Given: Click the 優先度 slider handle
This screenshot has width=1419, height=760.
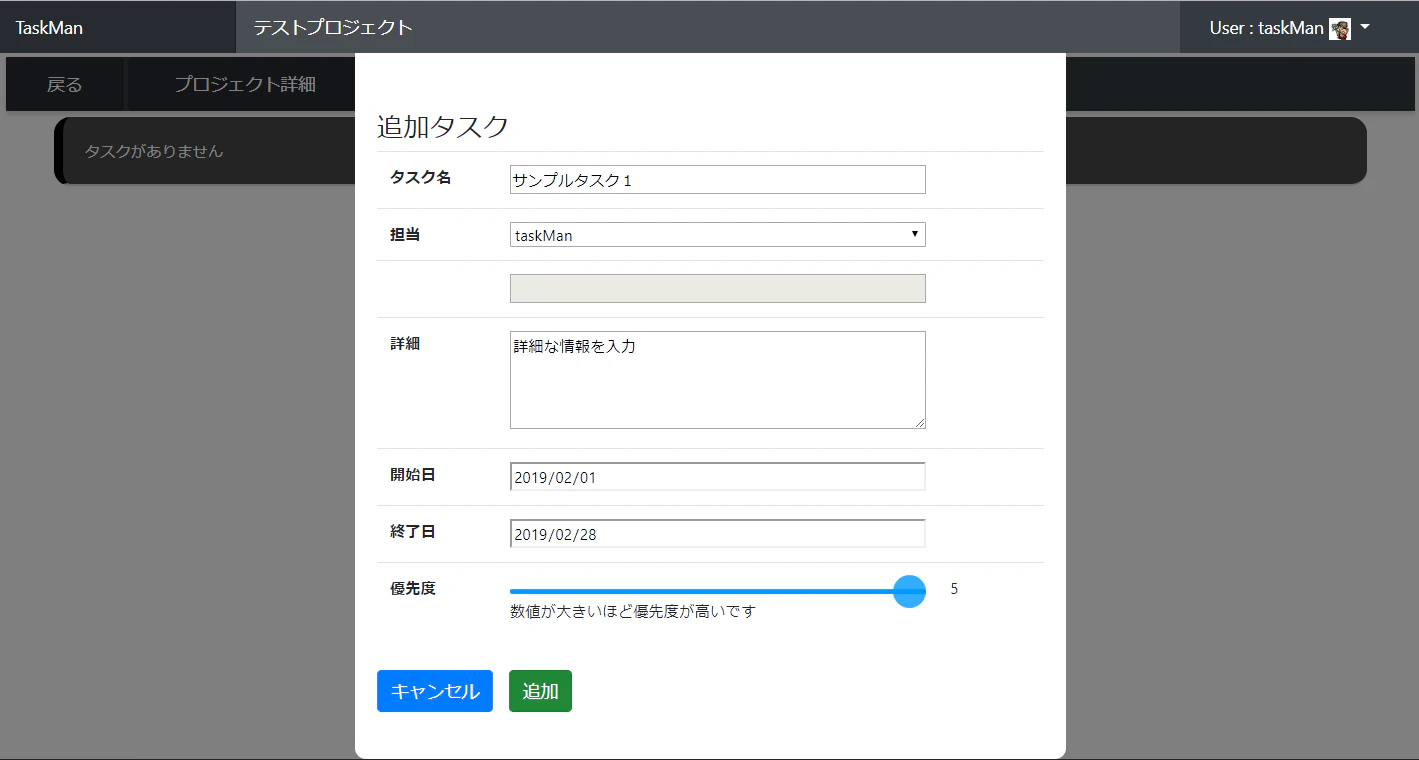Looking at the screenshot, I should 909,590.
